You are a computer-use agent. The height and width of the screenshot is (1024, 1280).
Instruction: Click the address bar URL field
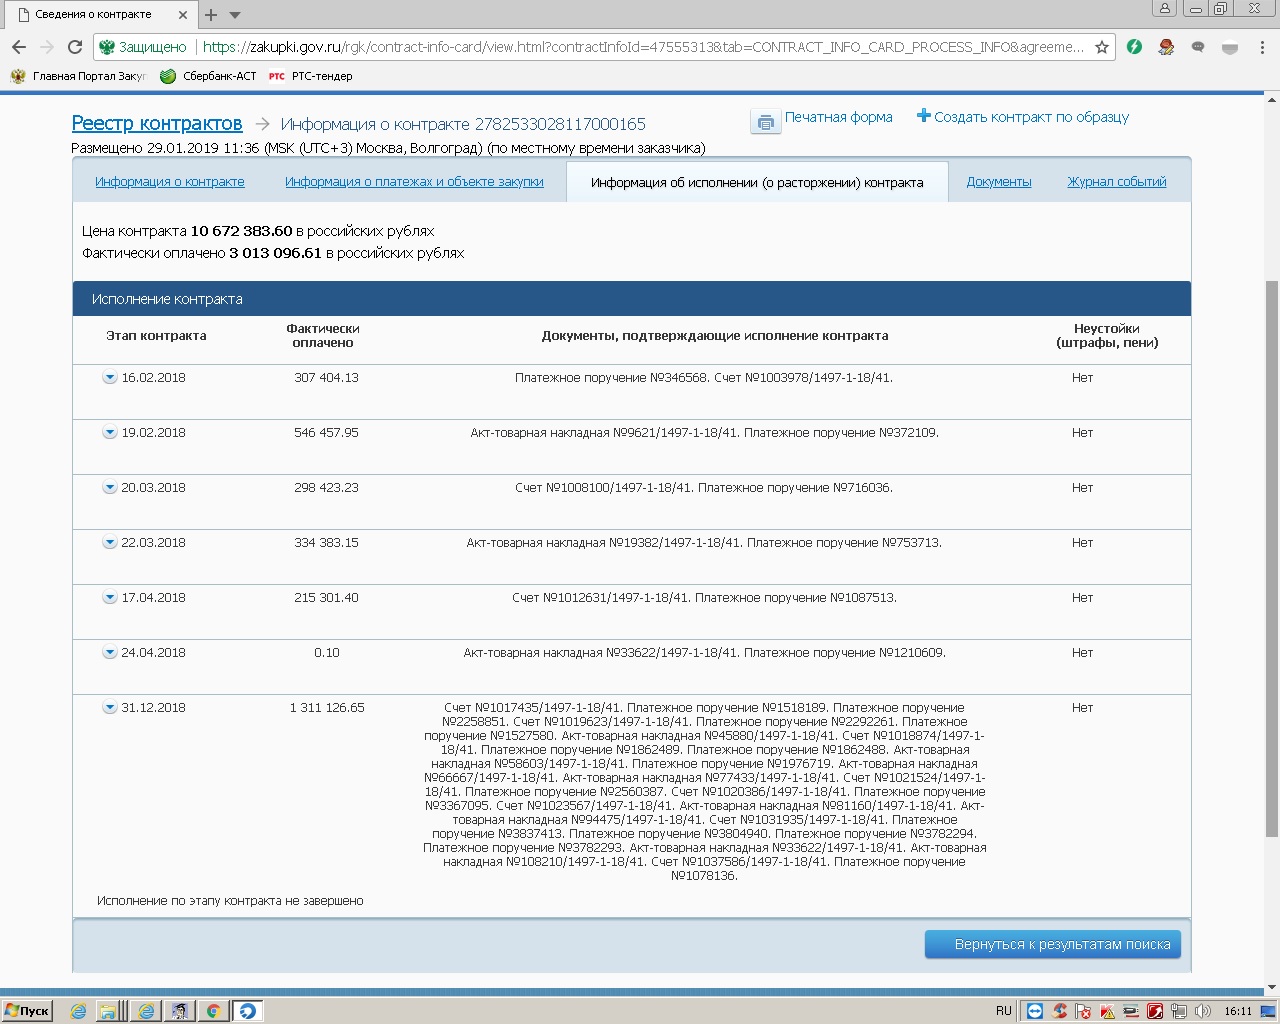click(642, 47)
